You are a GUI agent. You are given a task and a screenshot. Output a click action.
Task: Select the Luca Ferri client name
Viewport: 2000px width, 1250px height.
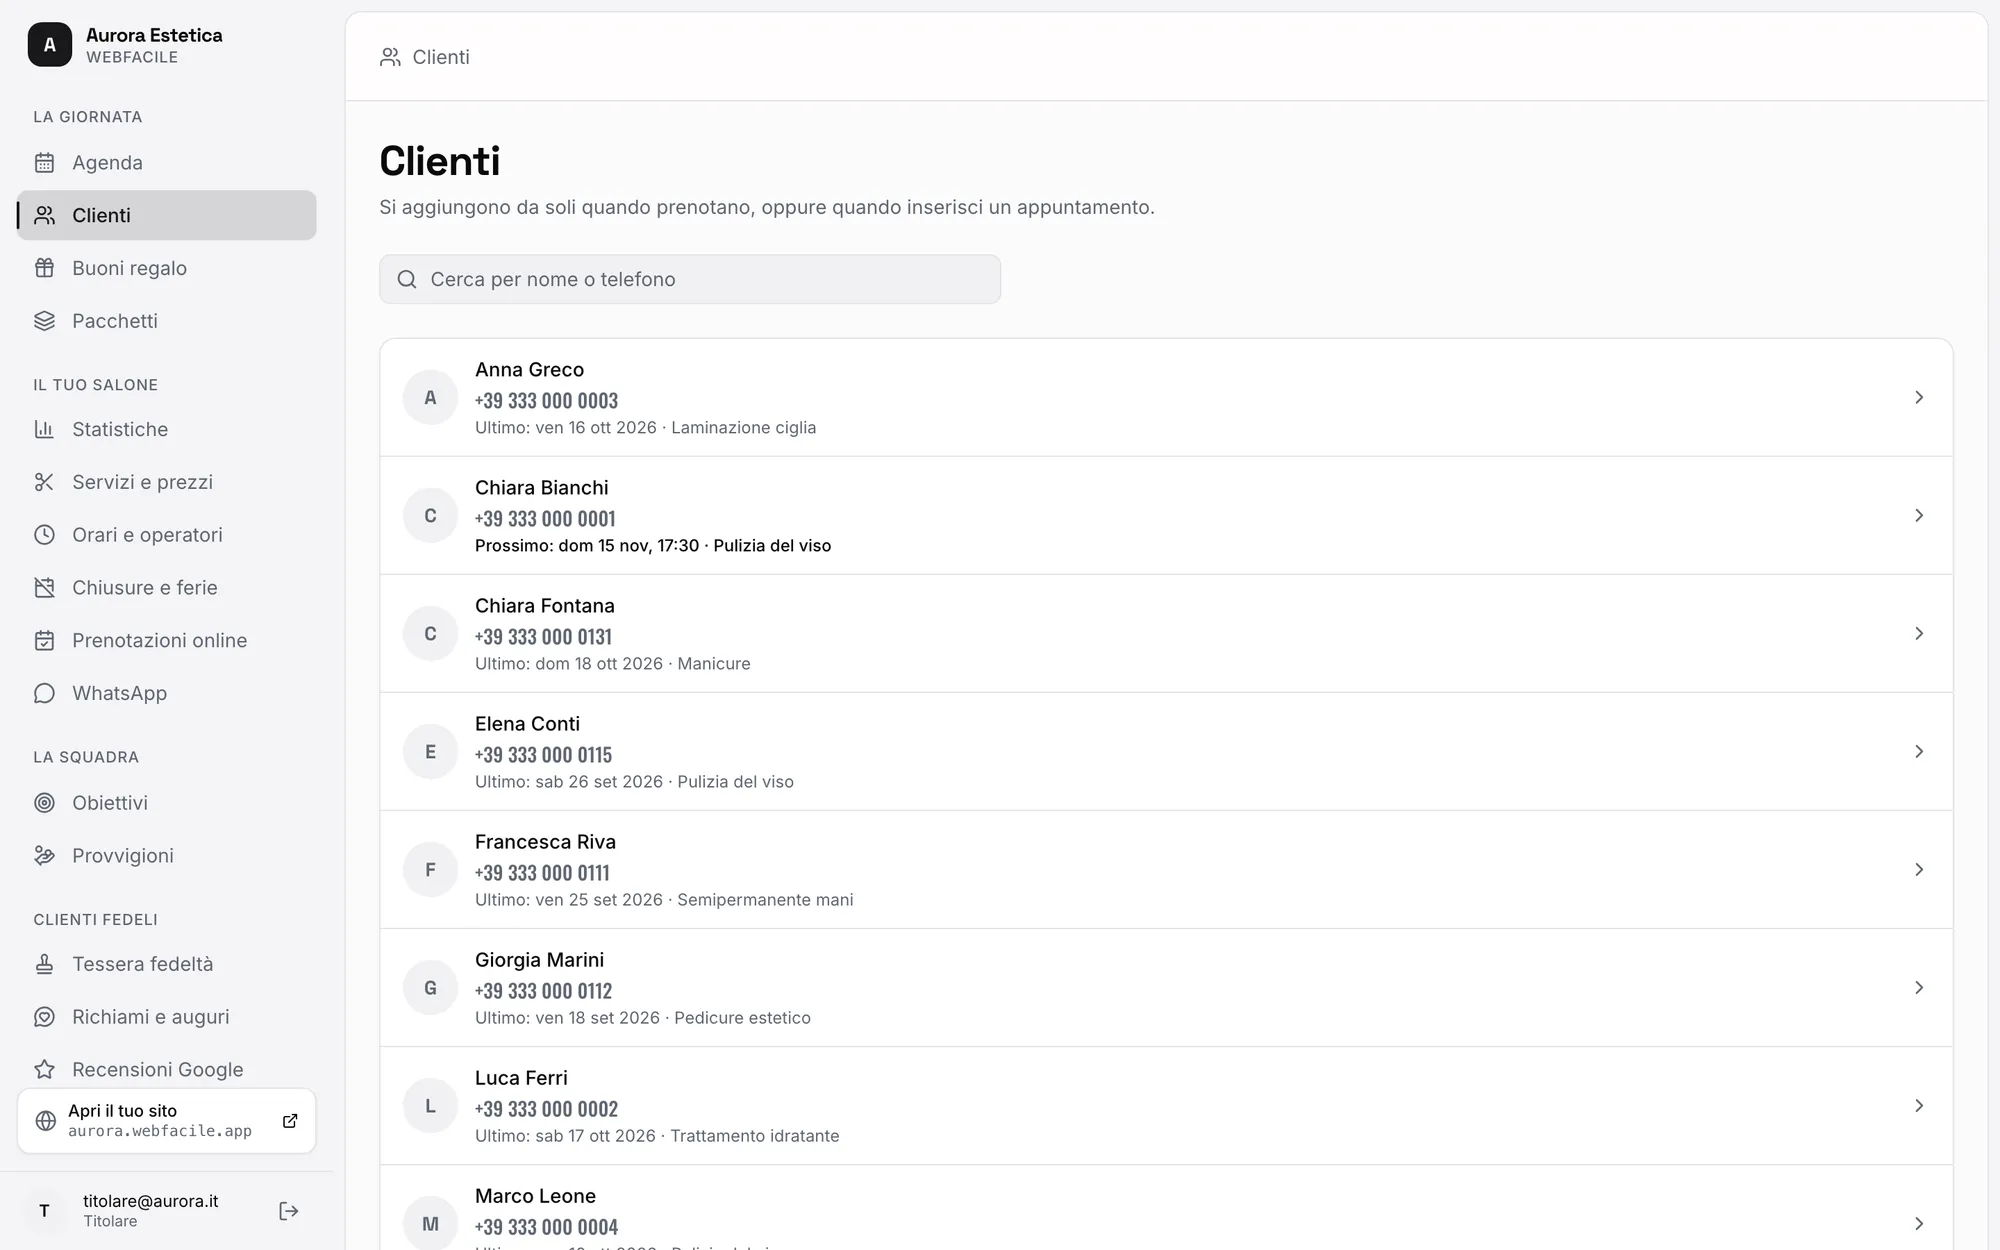click(521, 1078)
